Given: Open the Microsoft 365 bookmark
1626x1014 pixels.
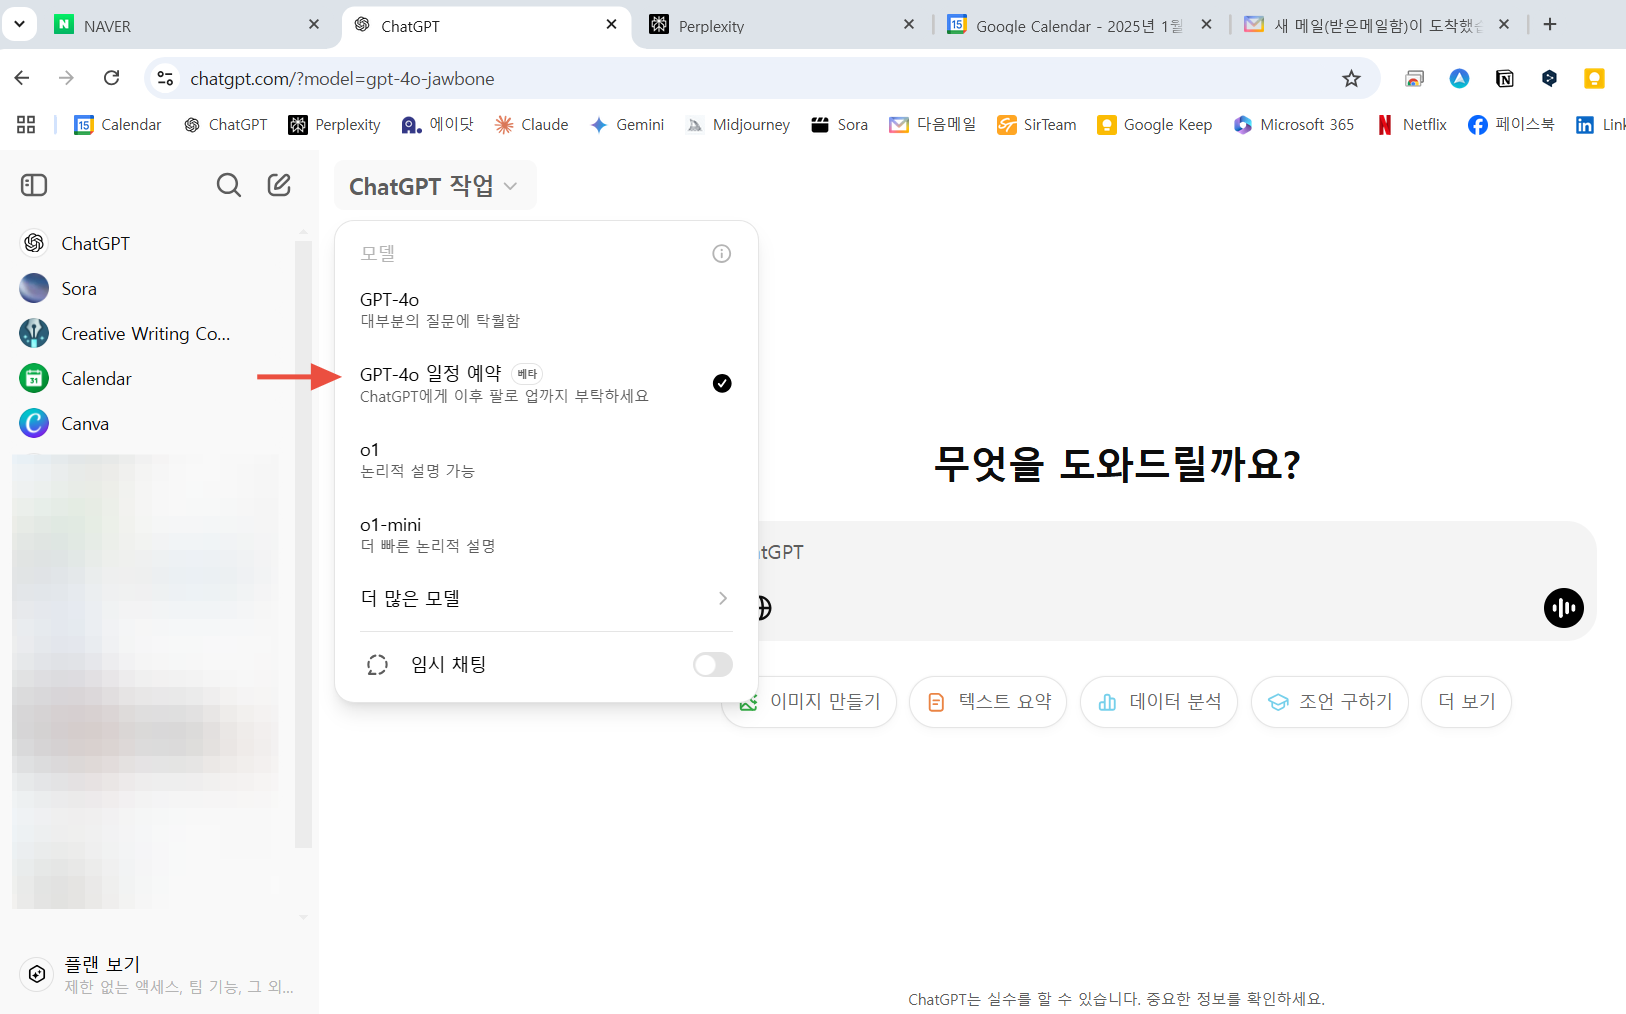Looking at the screenshot, I should click(1294, 125).
